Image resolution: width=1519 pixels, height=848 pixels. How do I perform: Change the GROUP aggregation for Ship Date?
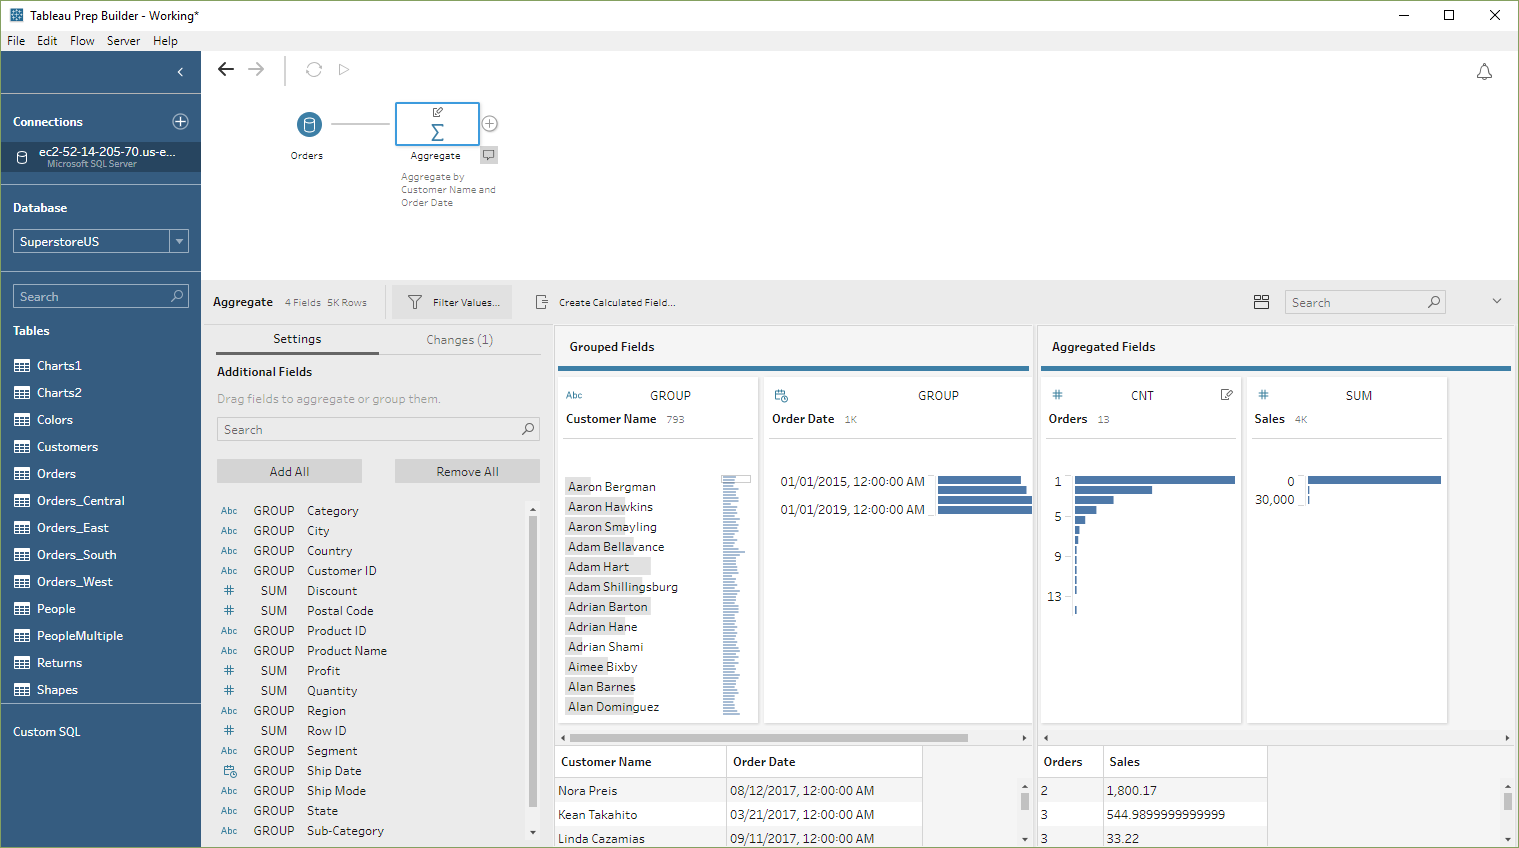[x=274, y=771]
